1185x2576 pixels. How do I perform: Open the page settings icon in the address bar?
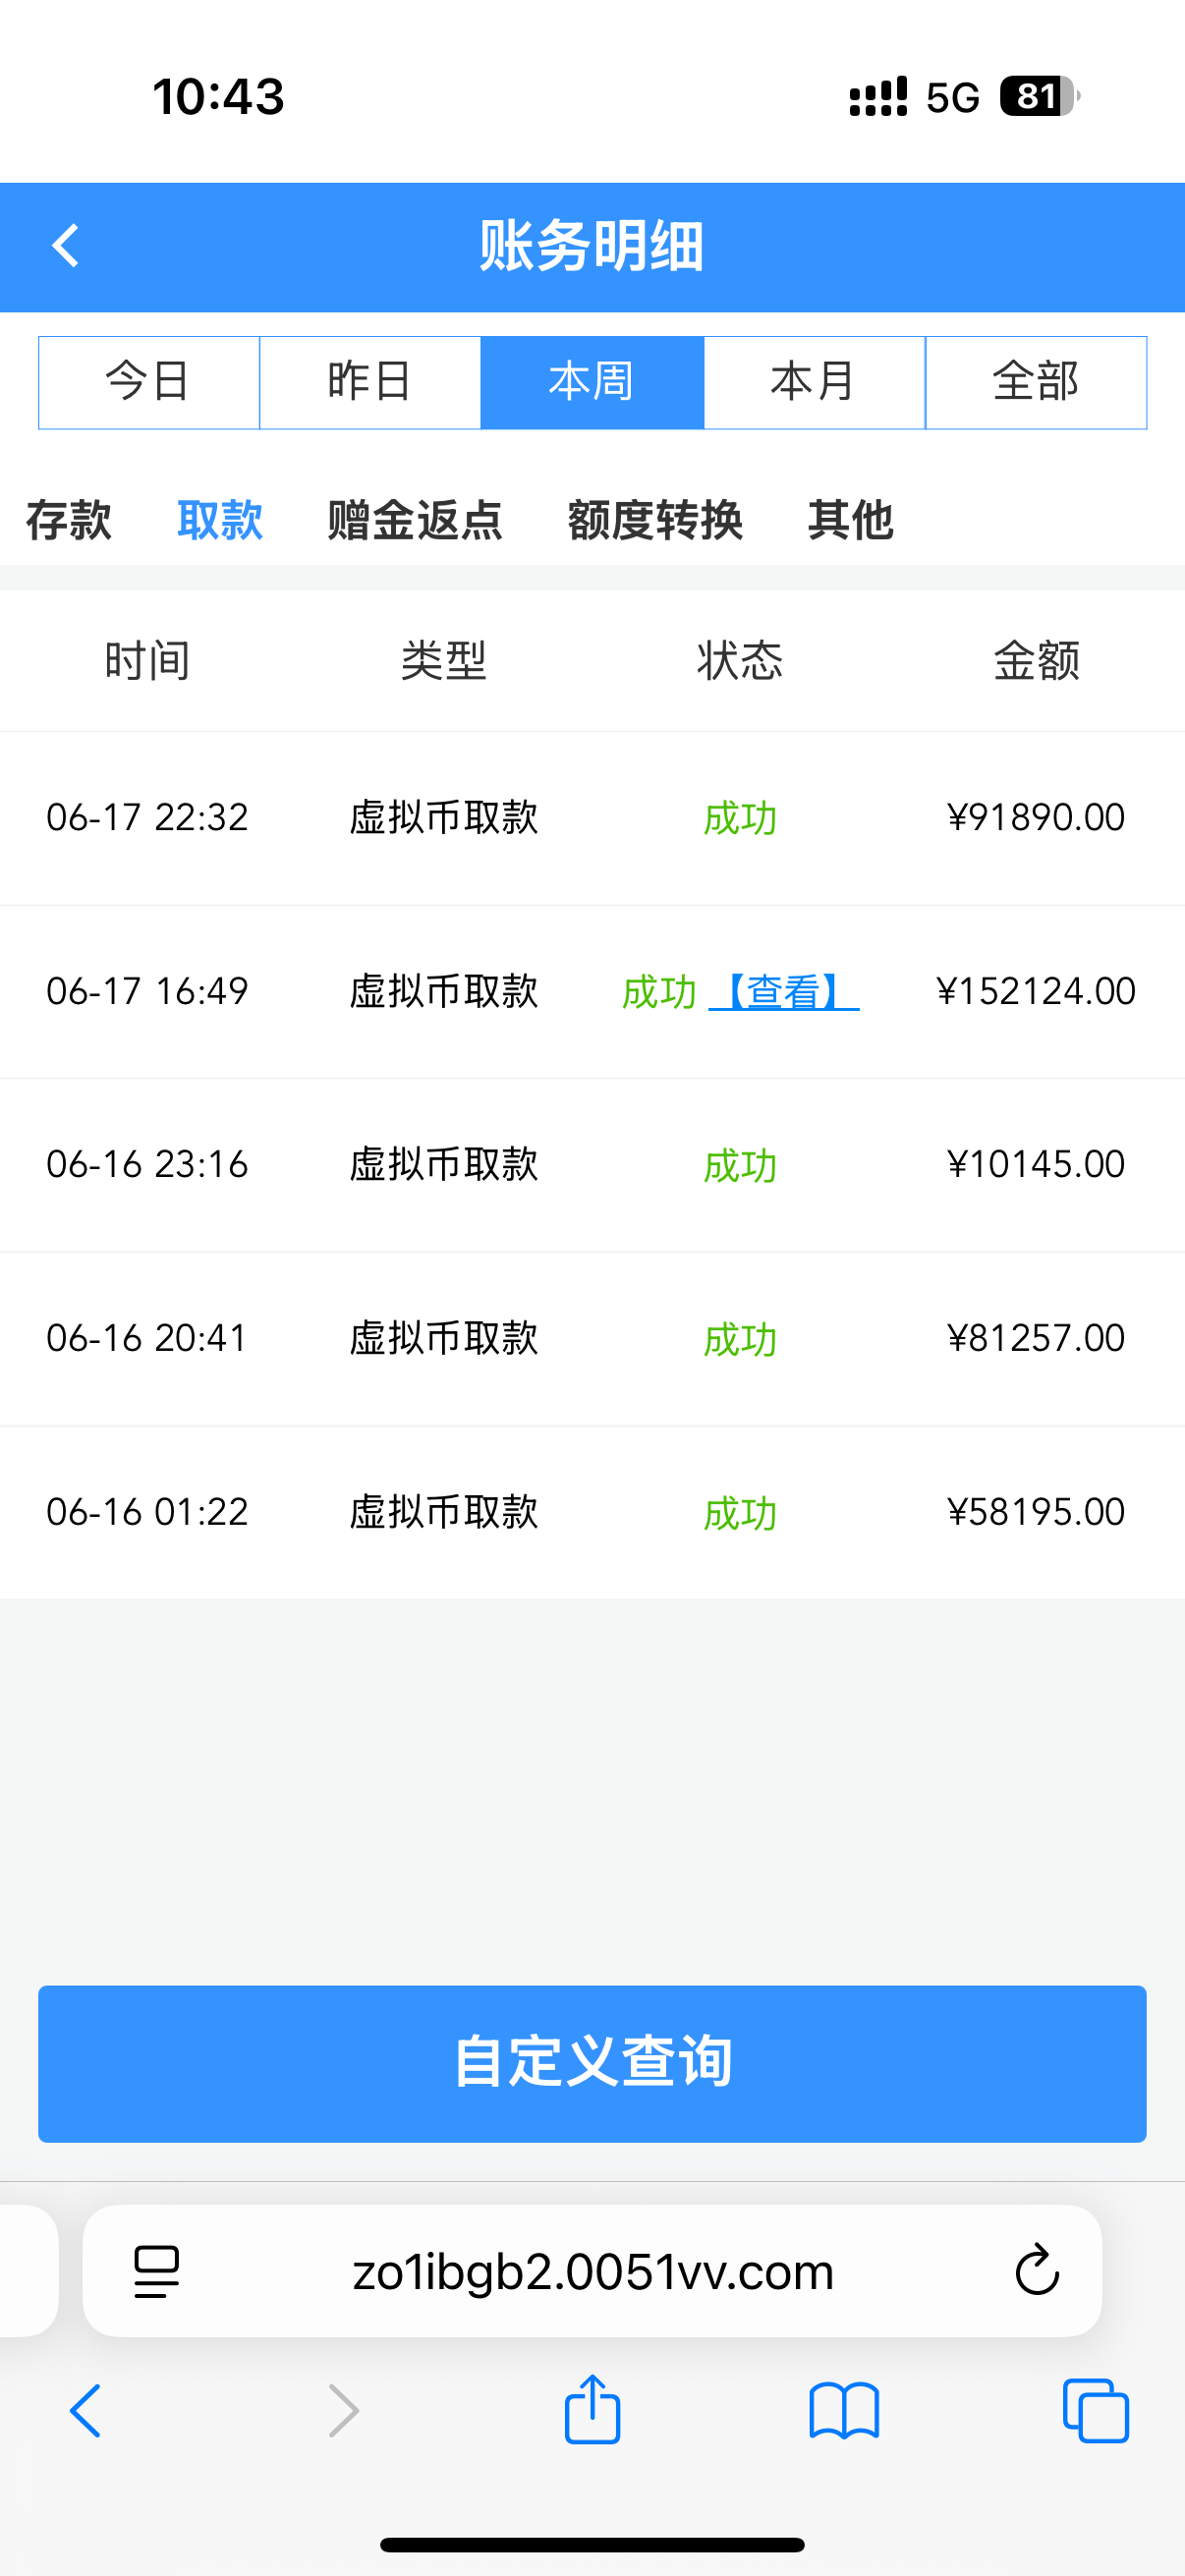(157, 2270)
